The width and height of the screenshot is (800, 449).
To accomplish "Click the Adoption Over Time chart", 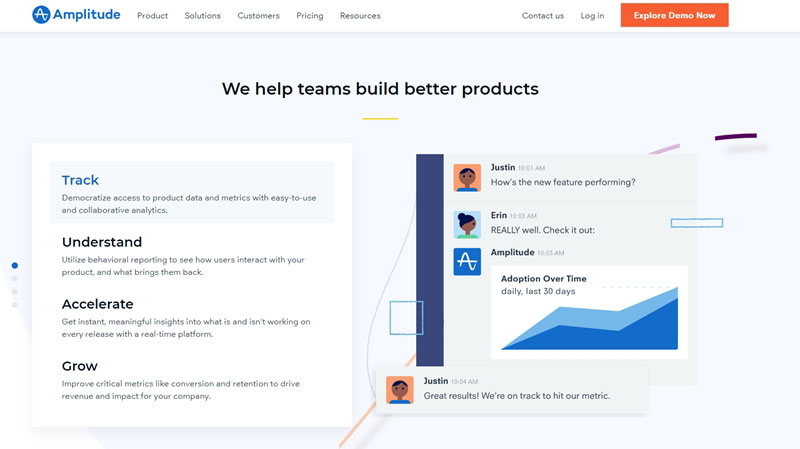I will (589, 312).
